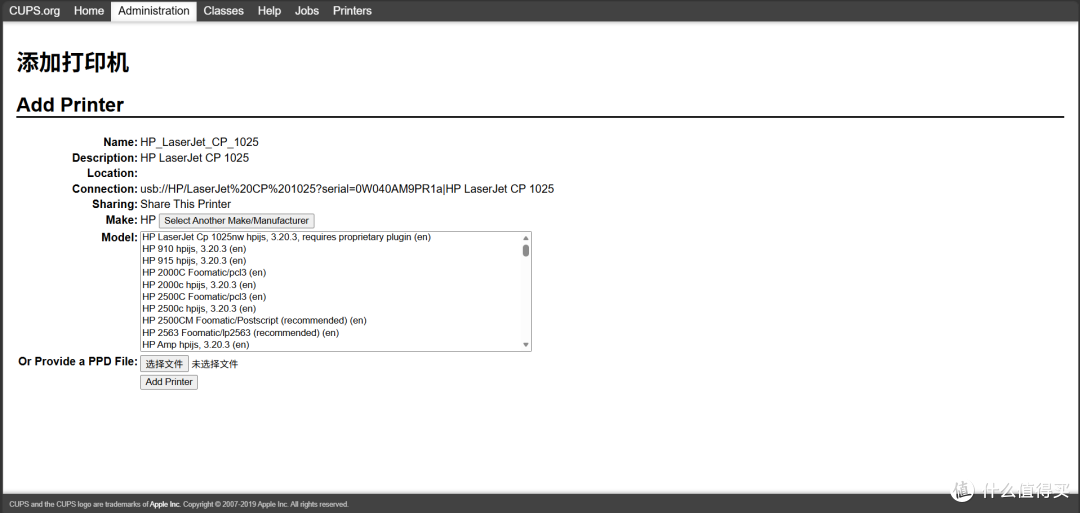
Task: Switch to the Classes tab
Action: click(224, 10)
